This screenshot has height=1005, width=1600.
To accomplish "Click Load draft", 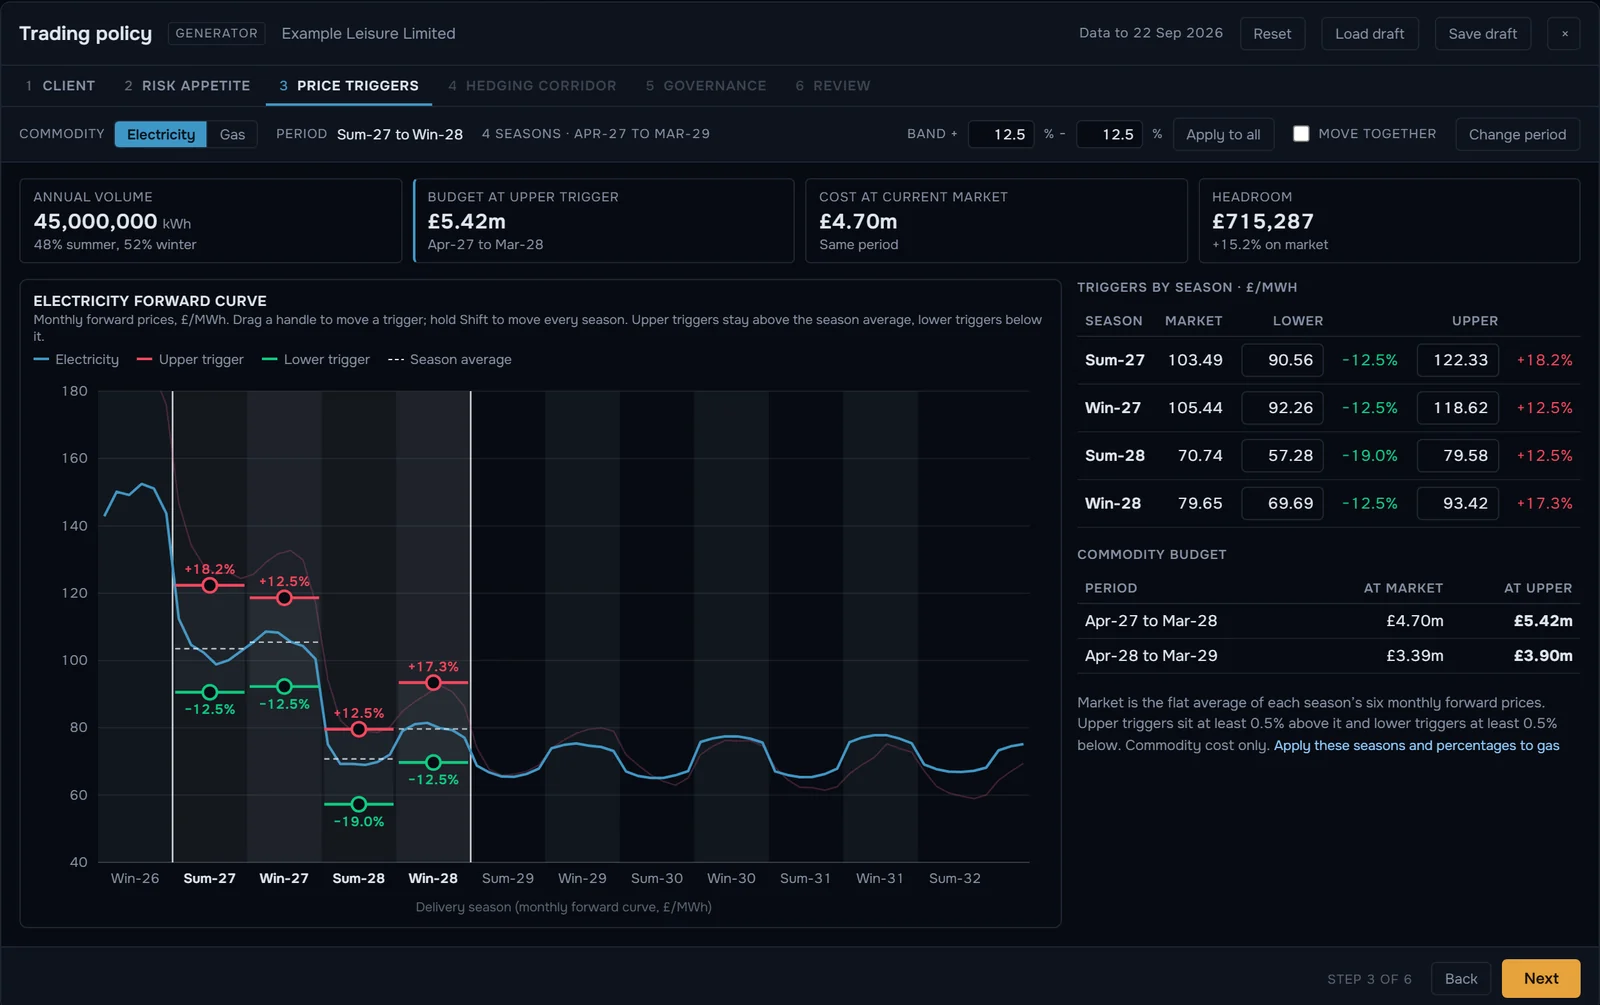I will click(1369, 33).
